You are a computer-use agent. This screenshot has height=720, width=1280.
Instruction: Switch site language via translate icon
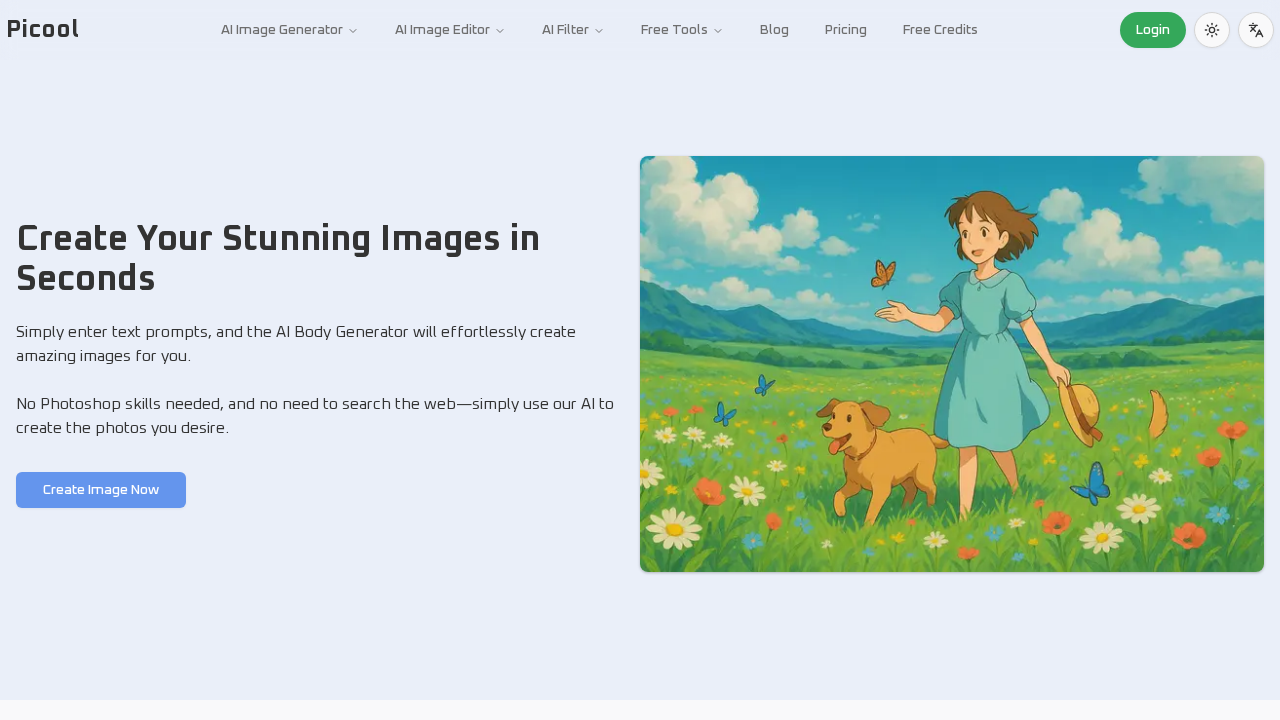pyautogui.click(x=1255, y=29)
